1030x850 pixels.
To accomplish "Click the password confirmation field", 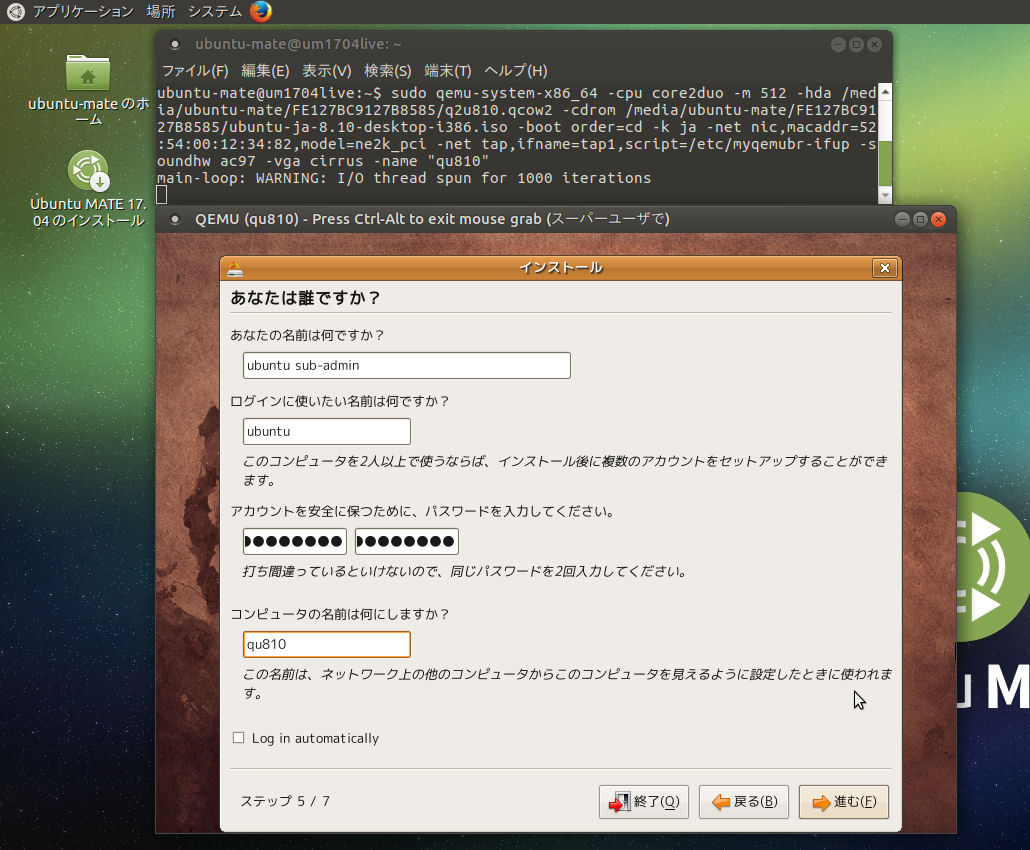I will tap(407, 541).
